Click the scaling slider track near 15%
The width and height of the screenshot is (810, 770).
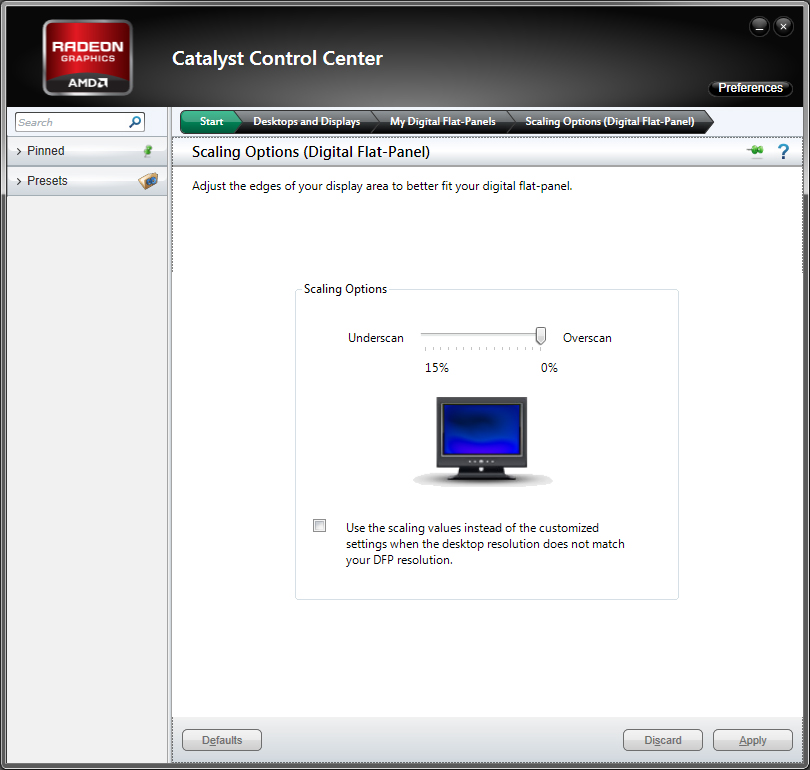coord(426,335)
